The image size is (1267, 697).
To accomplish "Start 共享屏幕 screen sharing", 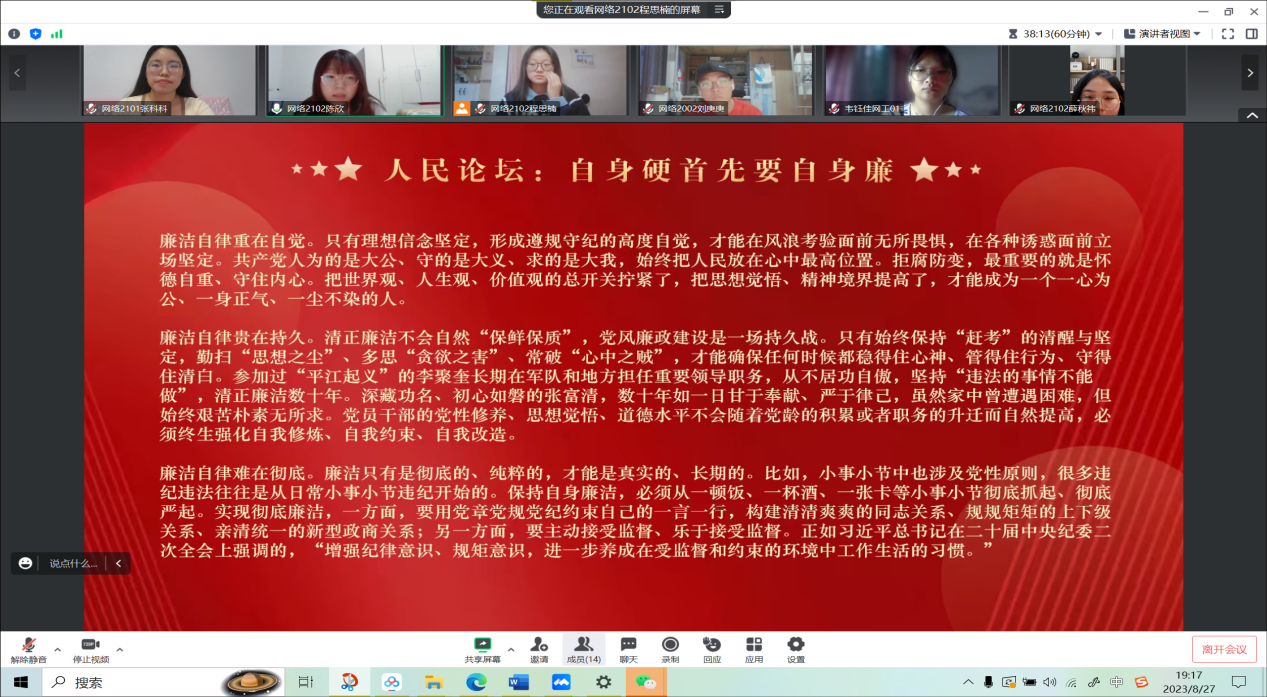I will (482, 650).
